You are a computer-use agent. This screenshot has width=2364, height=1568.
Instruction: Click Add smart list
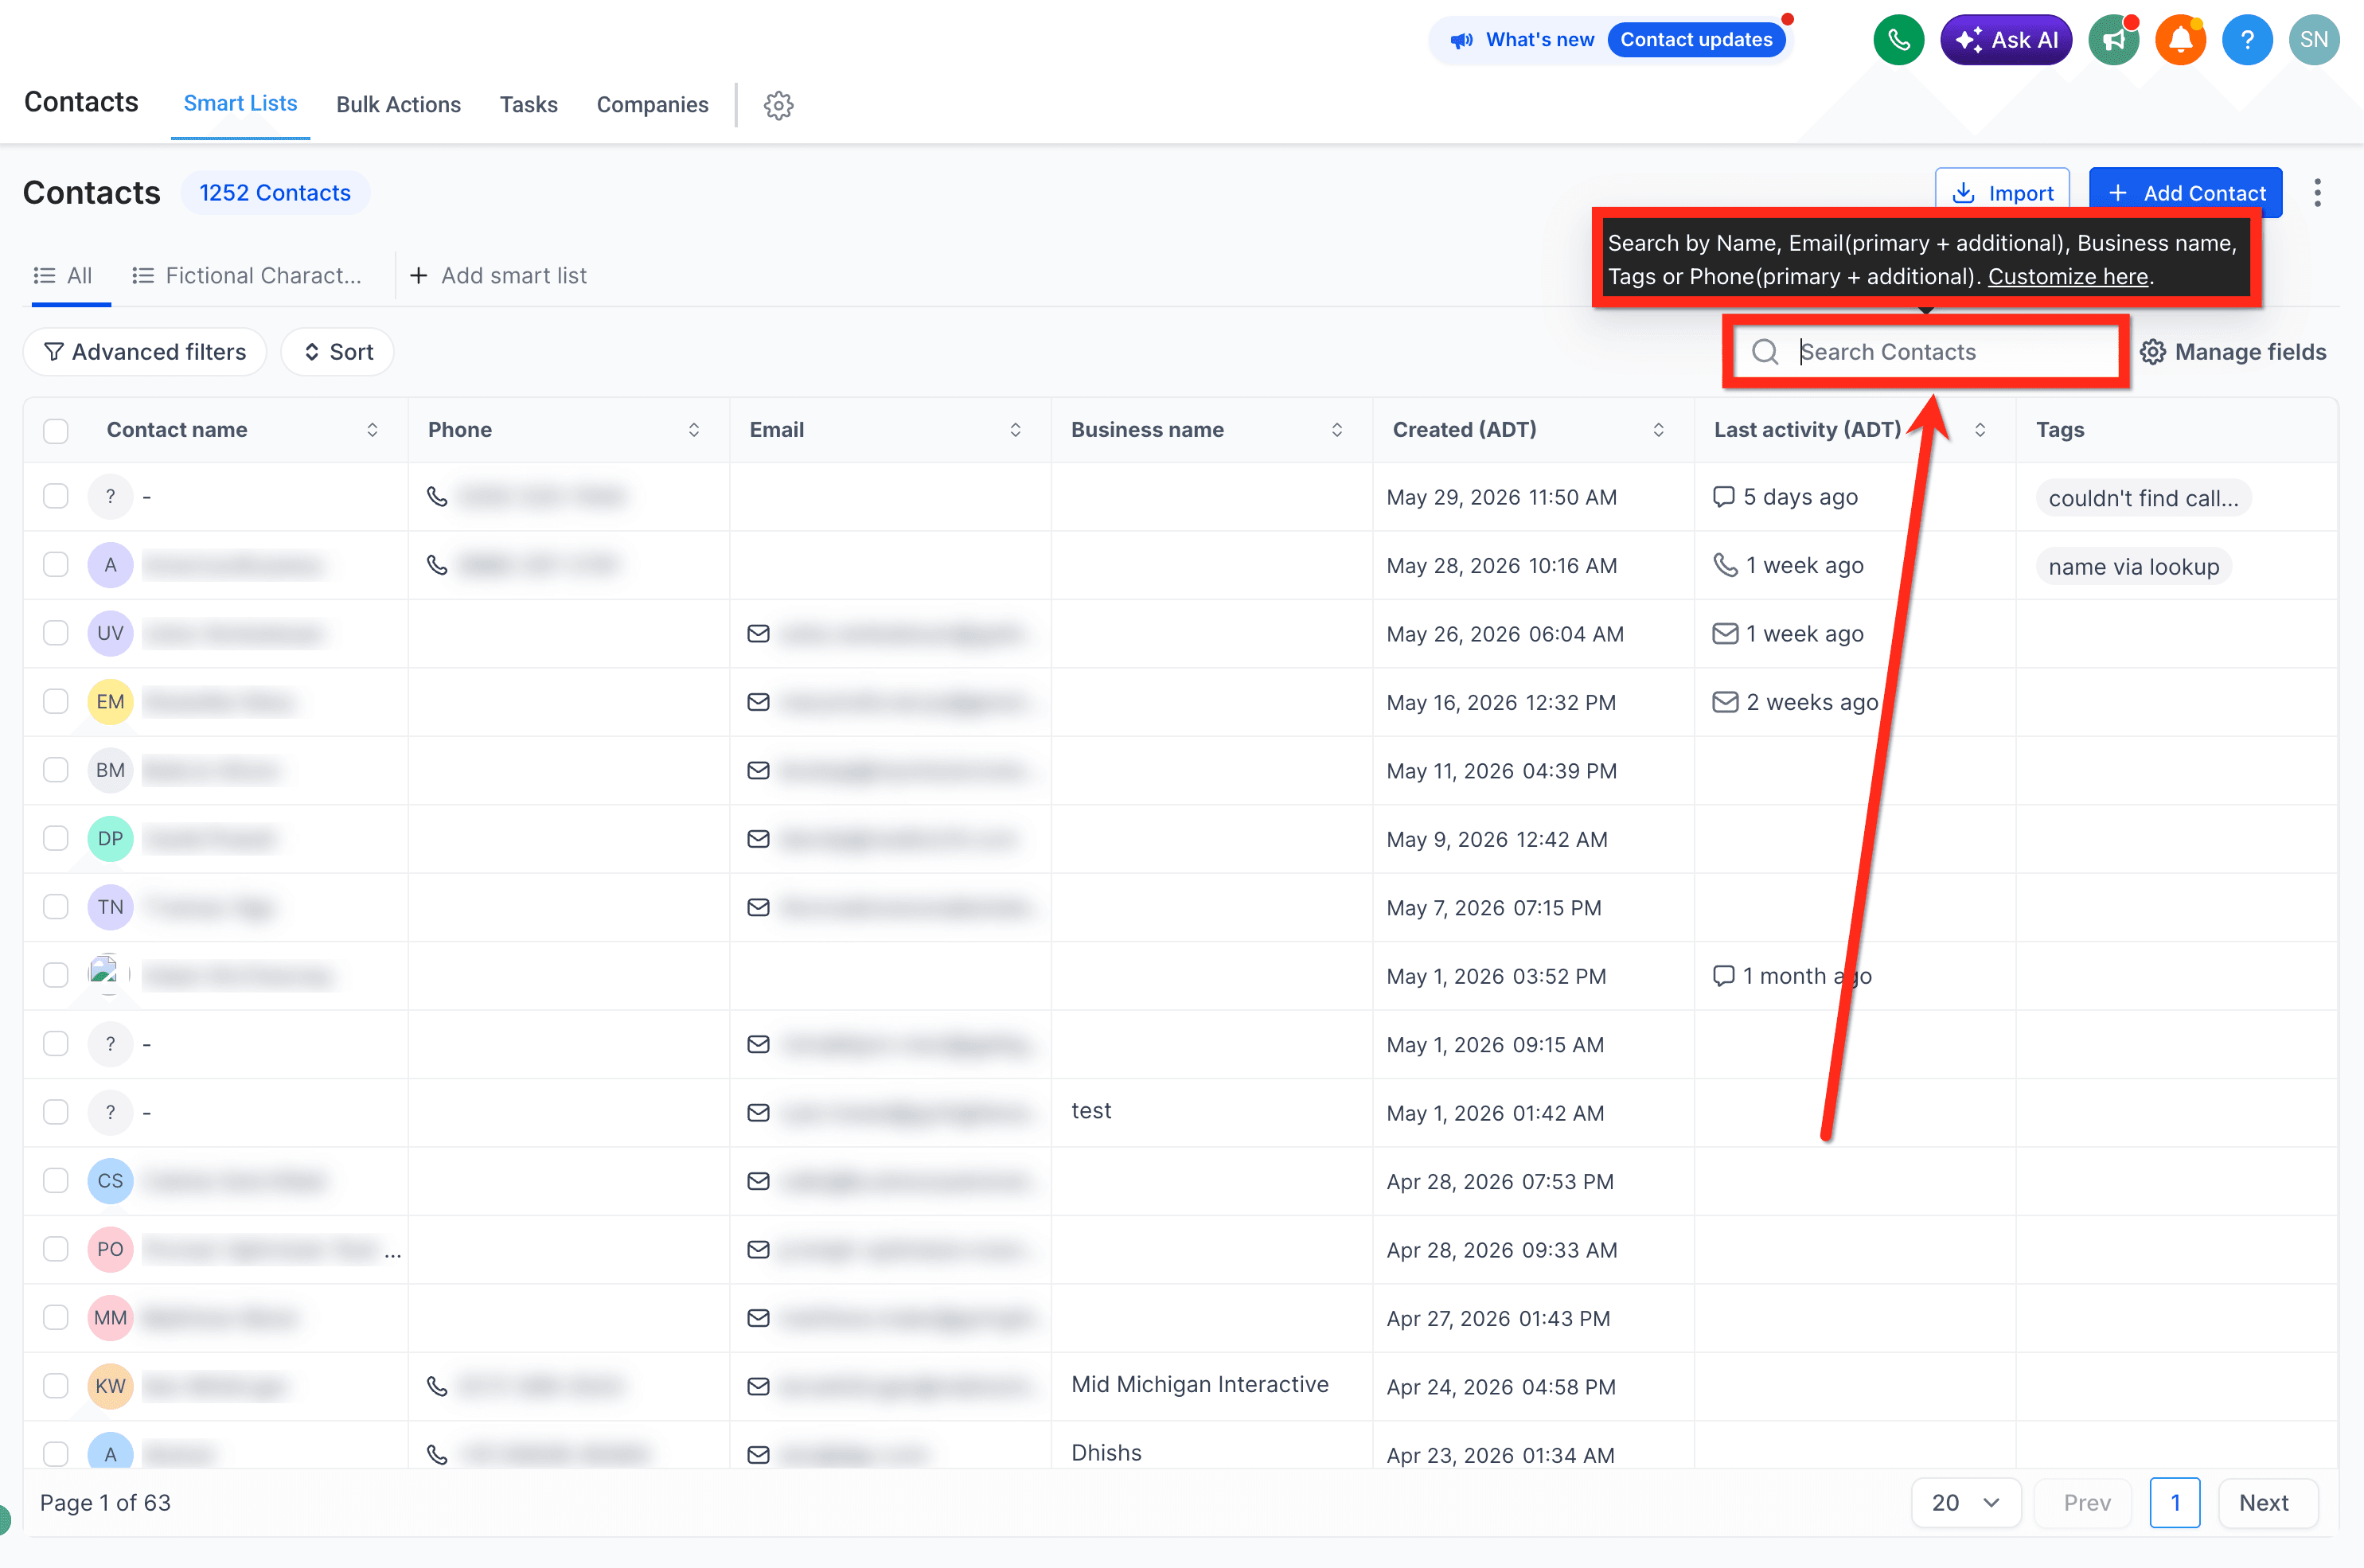pyautogui.click(x=498, y=276)
